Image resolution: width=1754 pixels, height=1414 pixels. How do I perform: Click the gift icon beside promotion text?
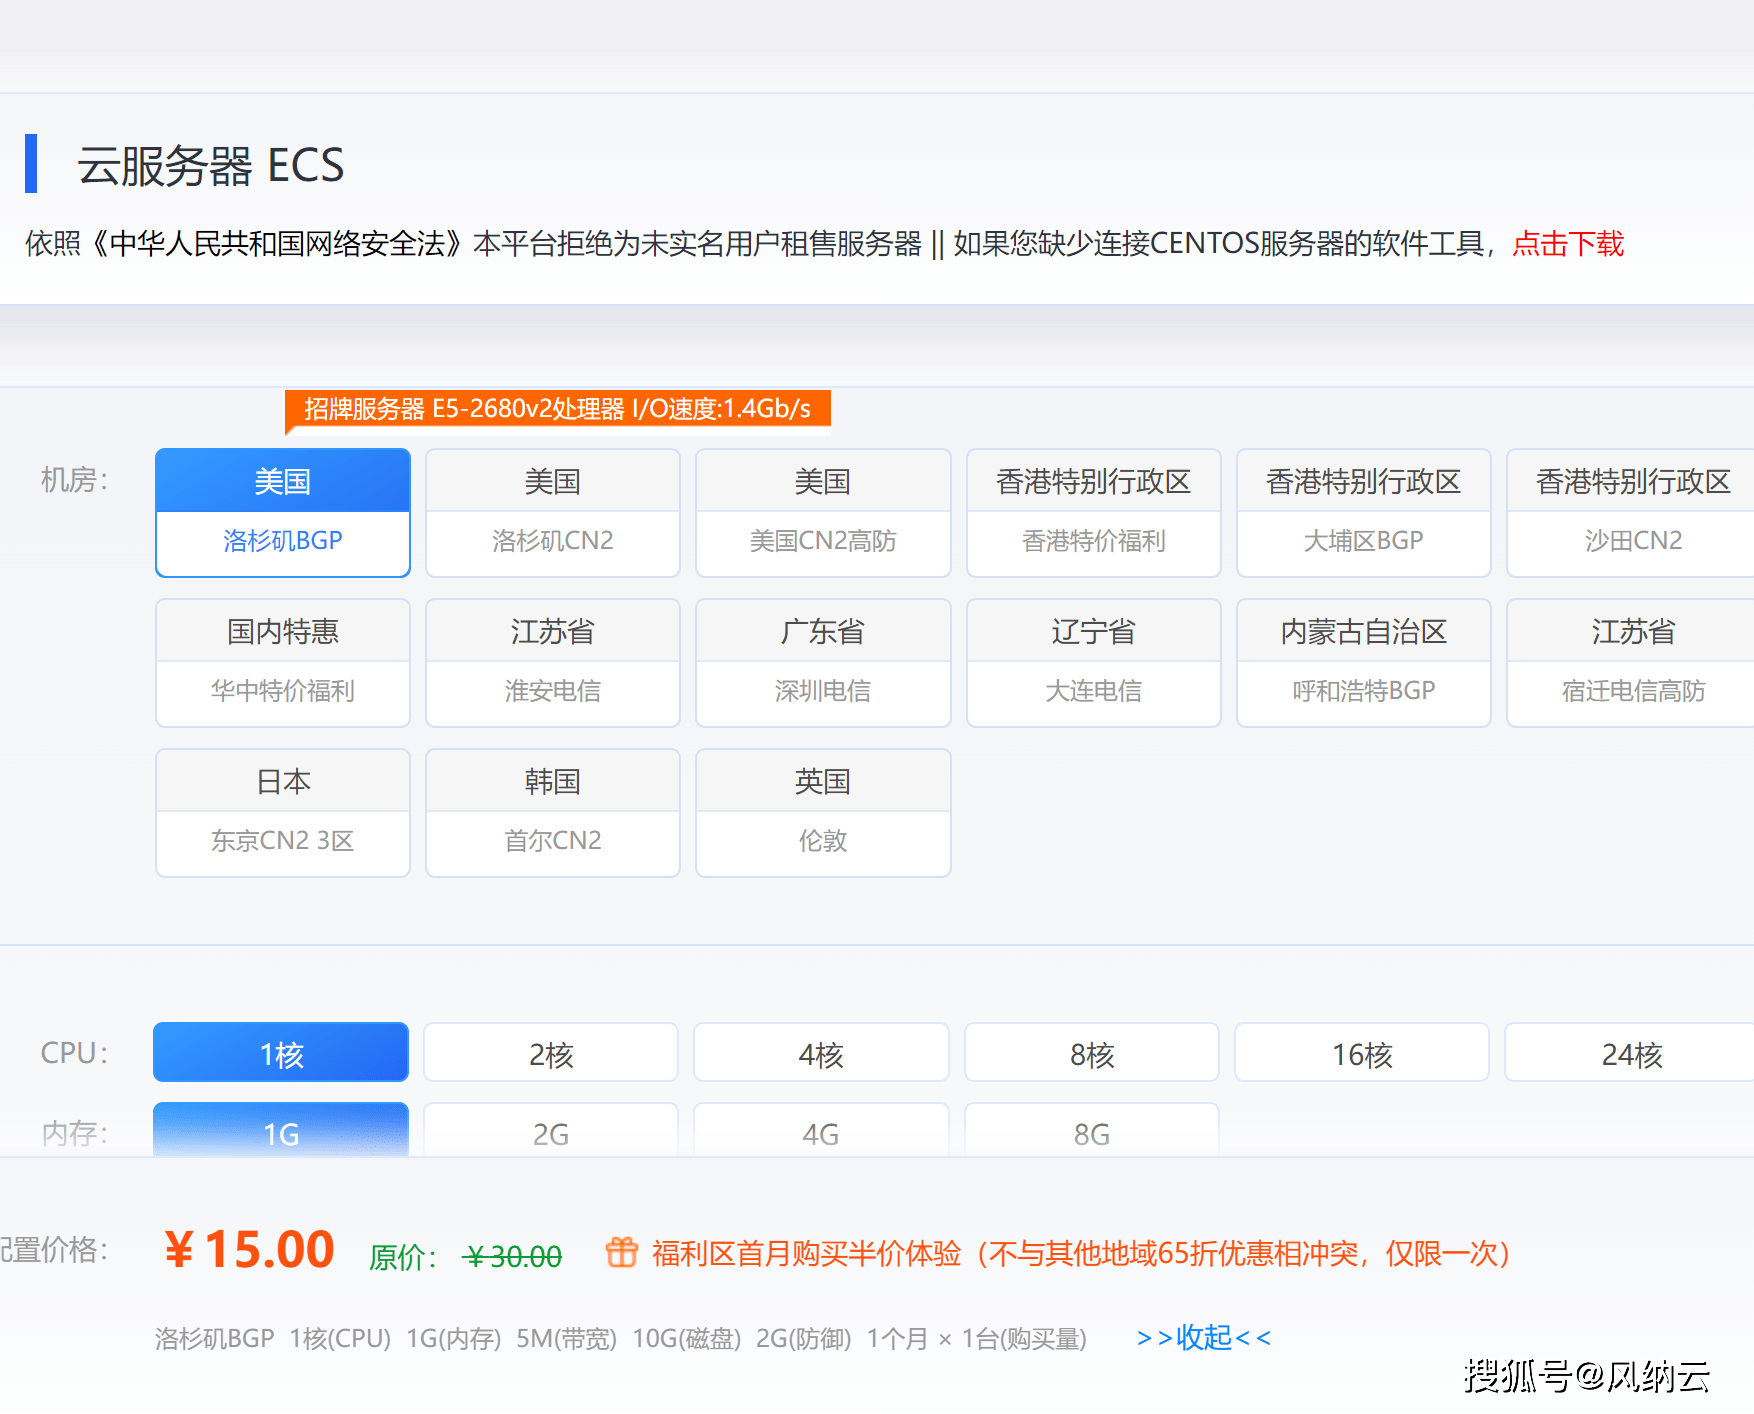point(622,1252)
